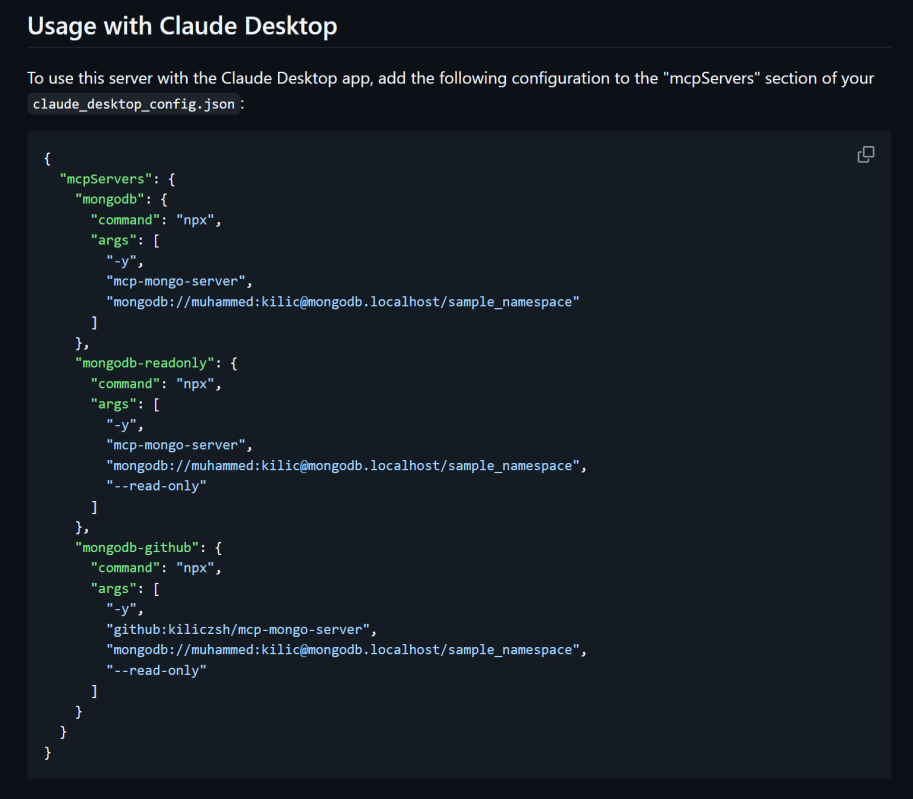The height and width of the screenshot is (799, 913).
Task: Click the "mcp-mongo-server" argument under mongodb-readonly
Action: pyautogui.click(x=176, y=445)
